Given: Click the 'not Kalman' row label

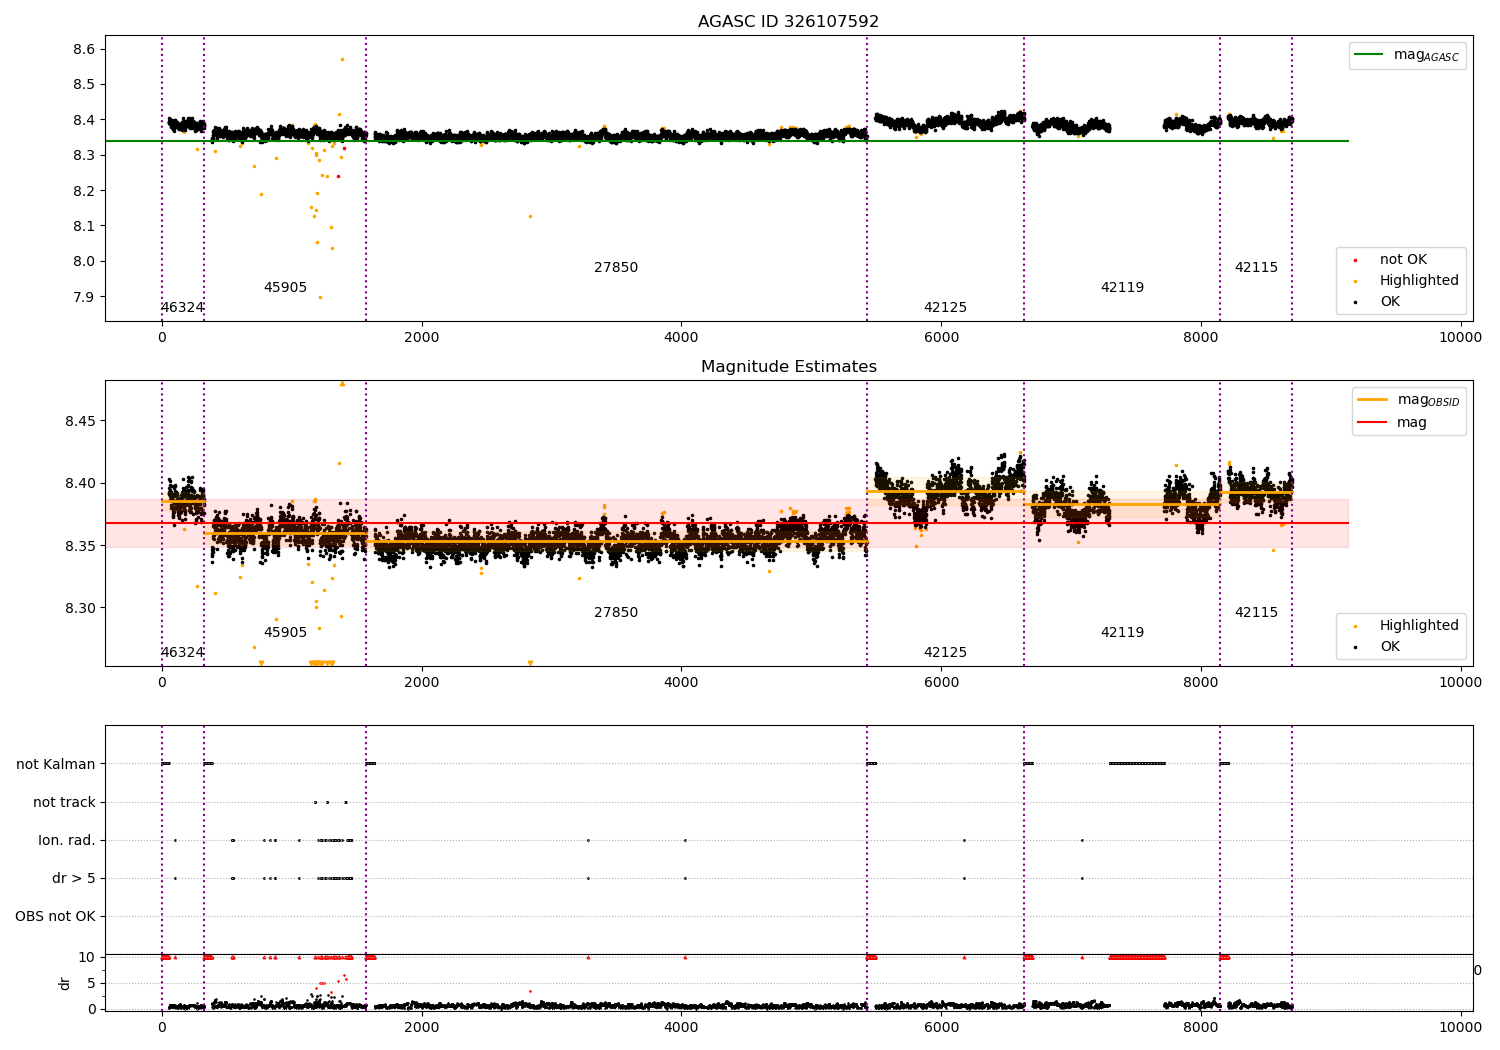Looking at the screenshot, I should coord(56,764).
